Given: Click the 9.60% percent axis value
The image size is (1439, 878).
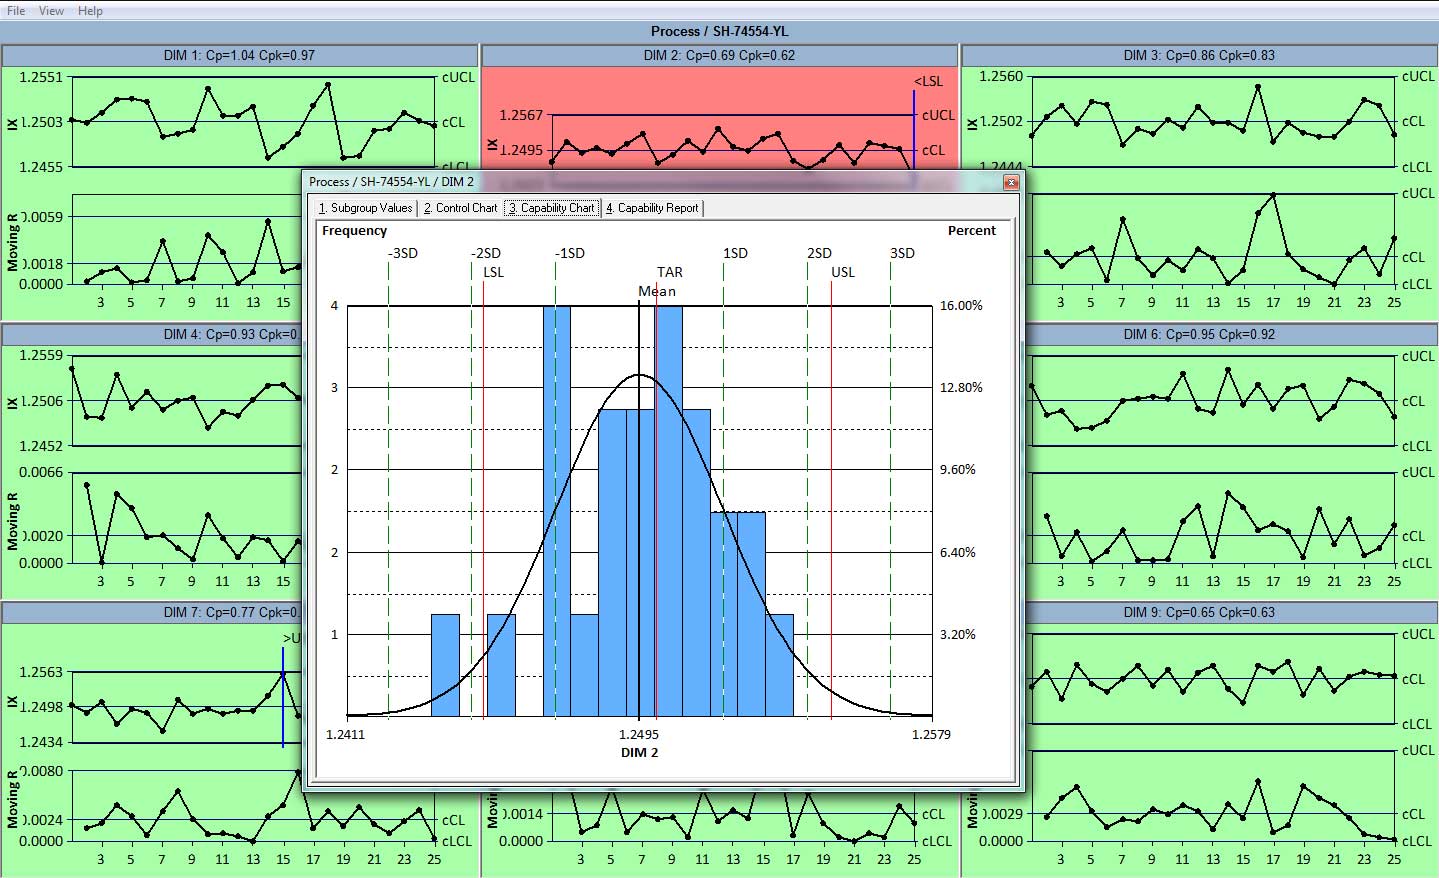Looking at the screenshot, I should [958, 470].
